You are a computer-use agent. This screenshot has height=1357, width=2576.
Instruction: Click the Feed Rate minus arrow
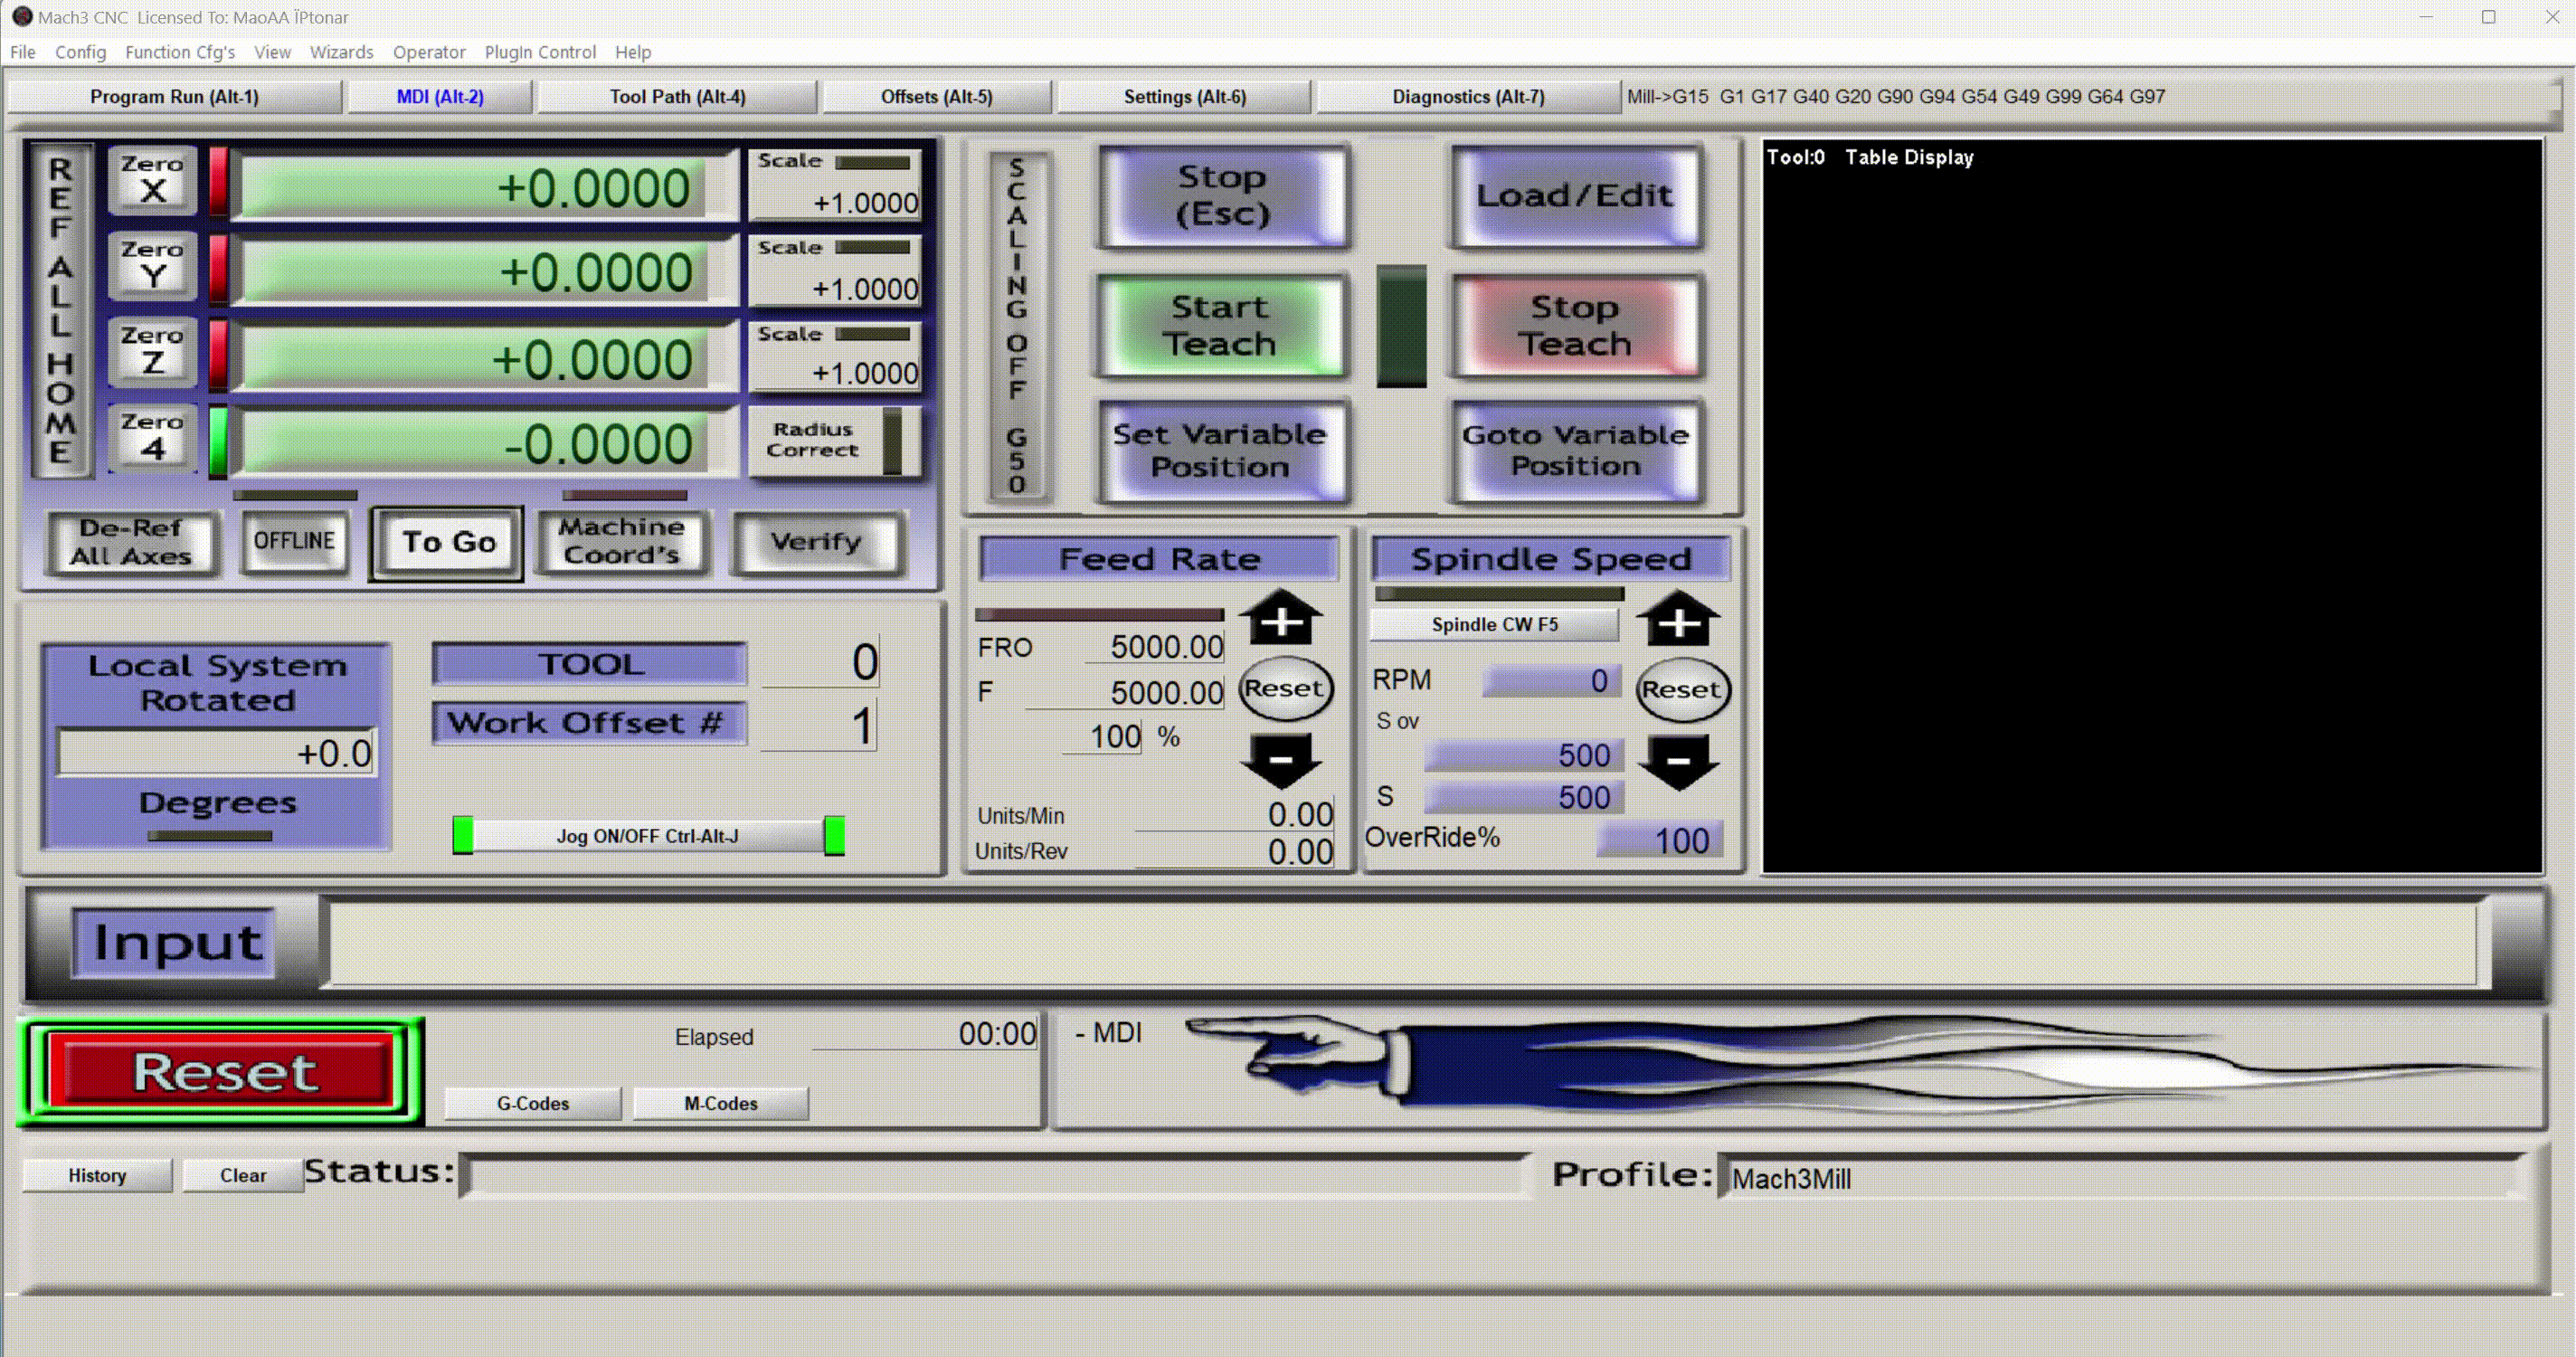pos(1281,761)
